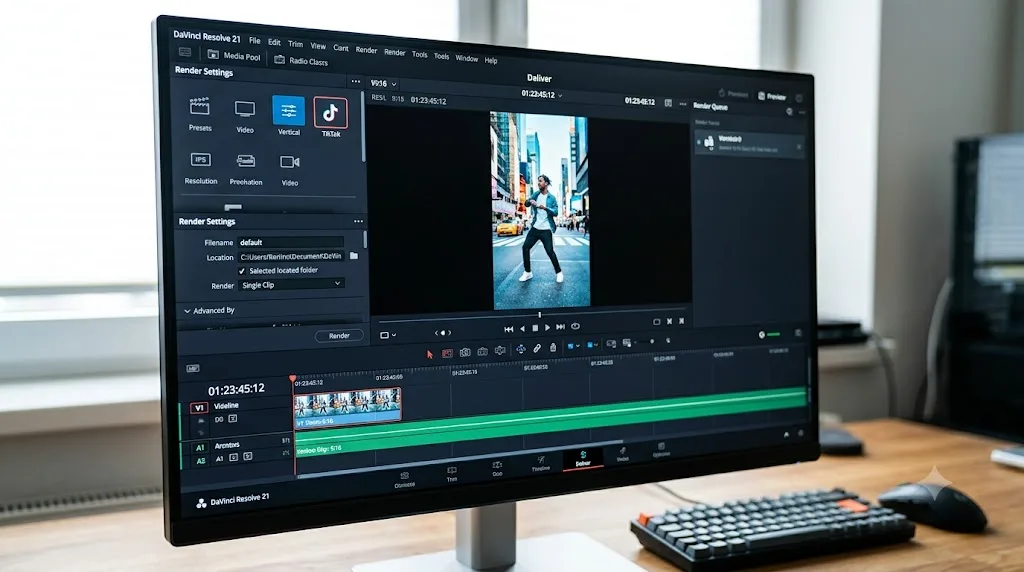Viewport: 1024px width, 572px height.
Task: Switch to the Deliver page tab
Action: pos(583,458)
